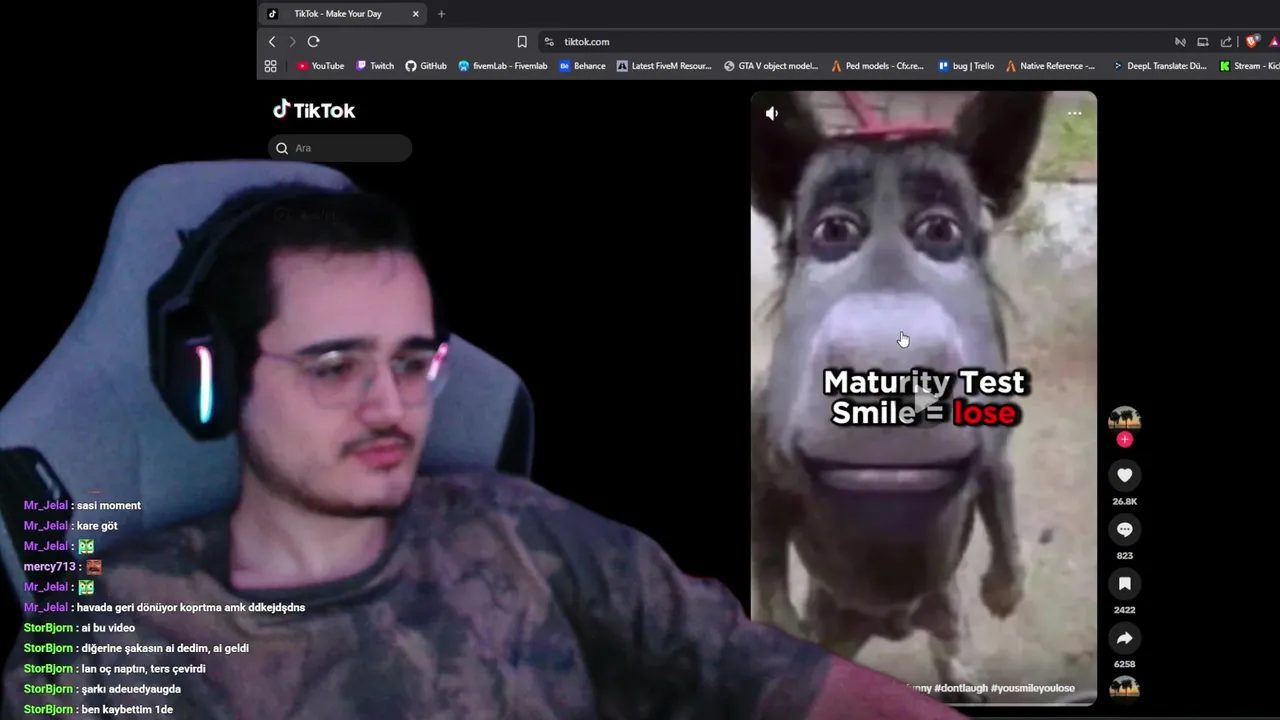Play the video via center play overlay

pyautogui.click(x=924, y=398)
